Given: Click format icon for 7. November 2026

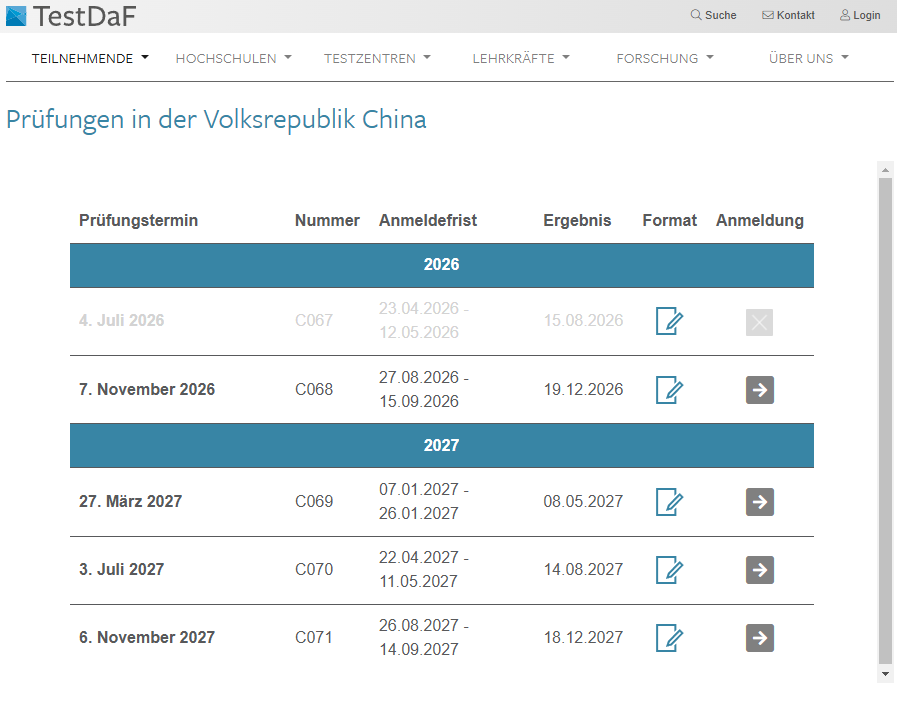Looking at the screenshot, I should coord(669,390).
